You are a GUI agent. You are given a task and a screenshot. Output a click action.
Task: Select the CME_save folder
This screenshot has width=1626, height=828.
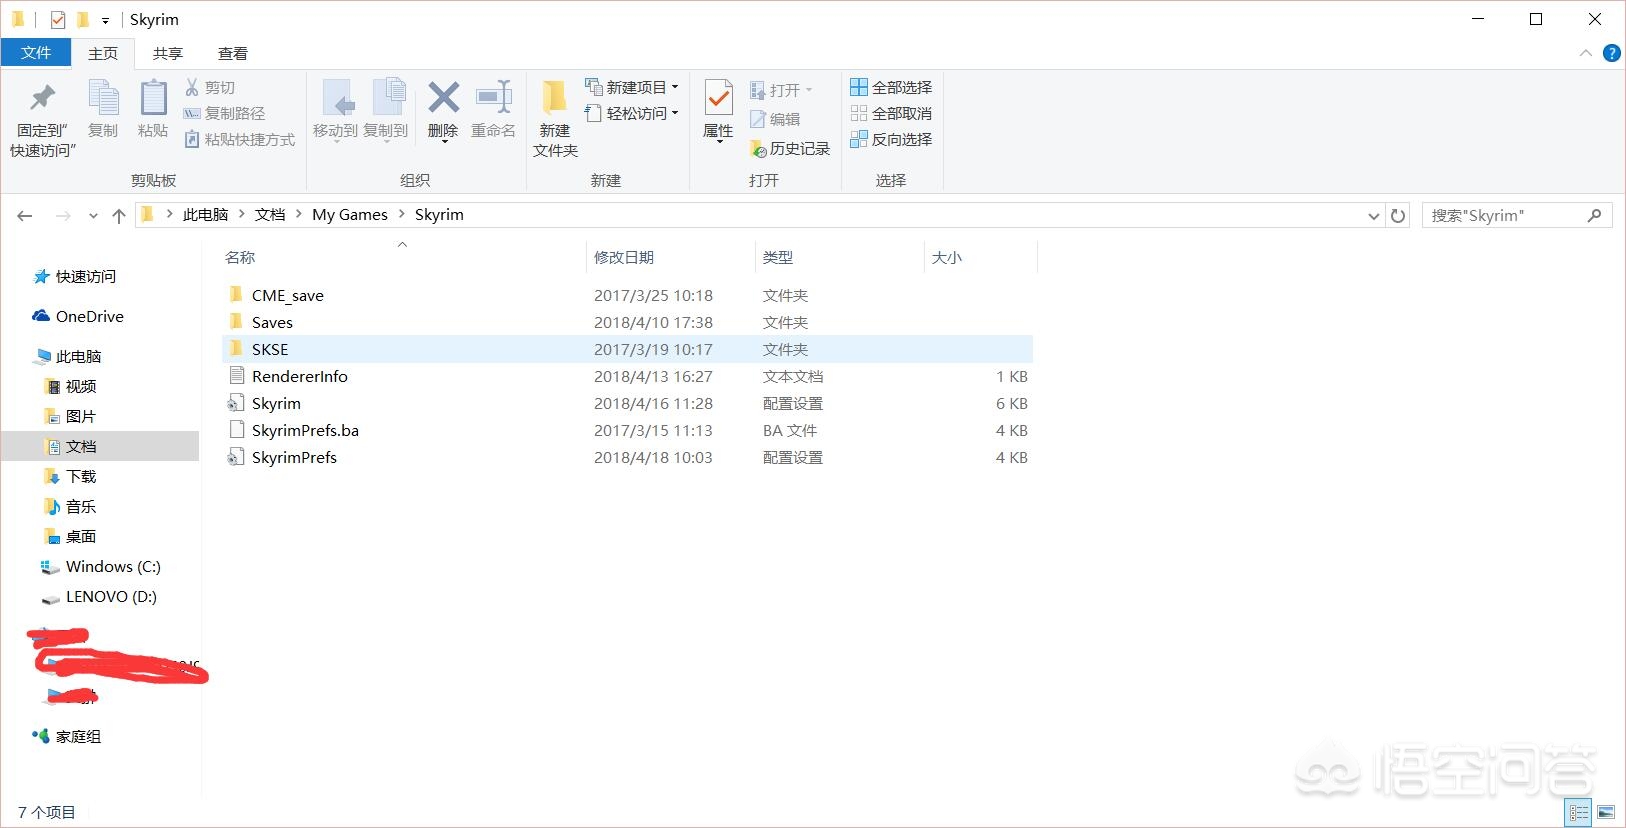click(x=627, y=295)
